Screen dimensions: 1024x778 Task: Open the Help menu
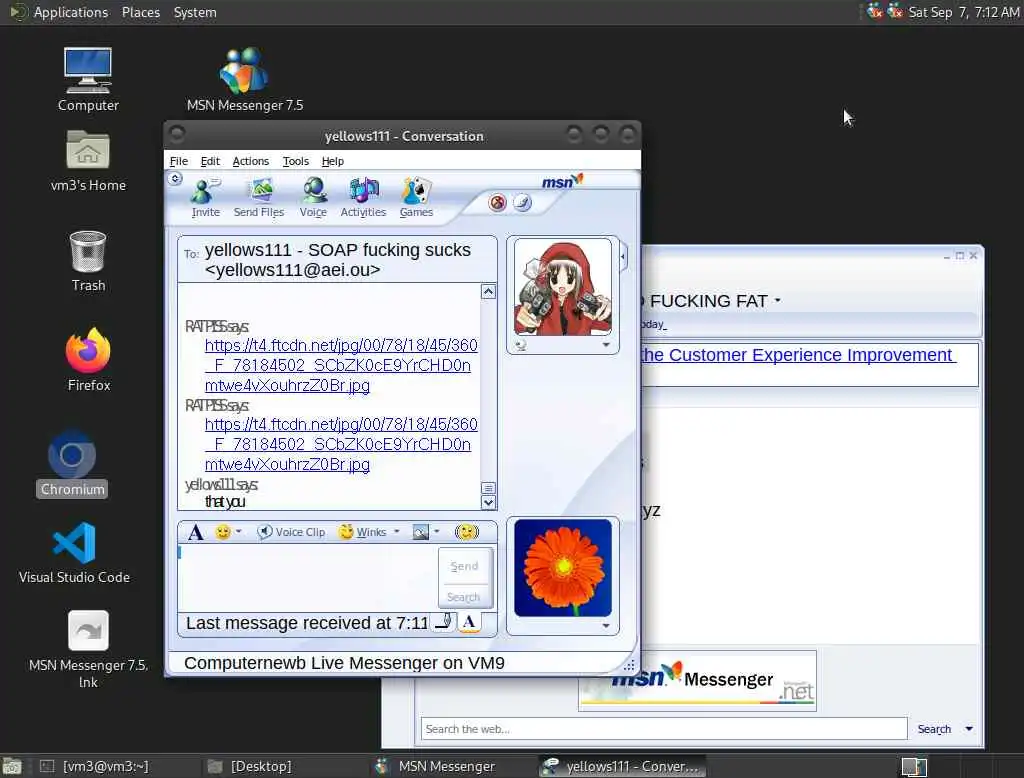[332, 161]
